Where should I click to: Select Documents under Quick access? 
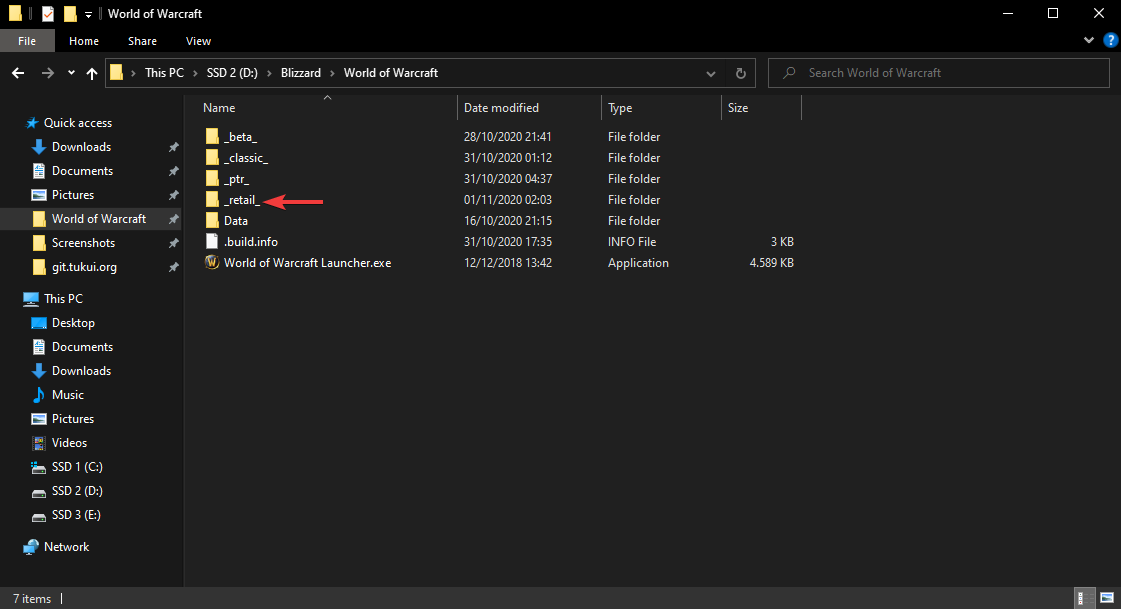click(x=82, y=171)
